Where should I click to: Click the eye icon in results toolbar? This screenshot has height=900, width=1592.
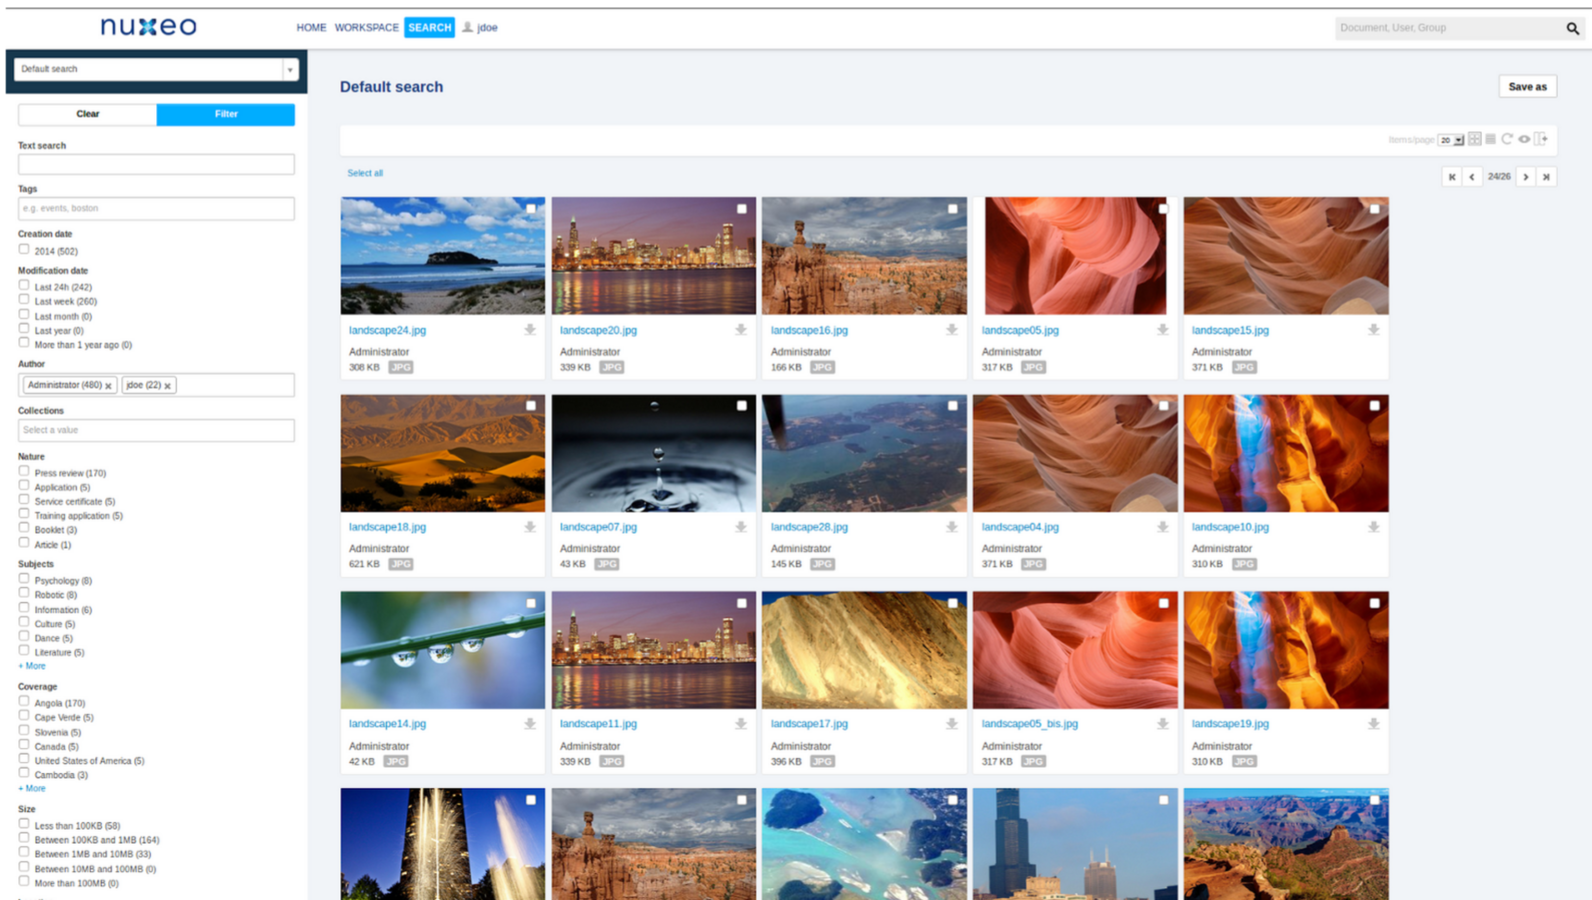pos(1524,139)
